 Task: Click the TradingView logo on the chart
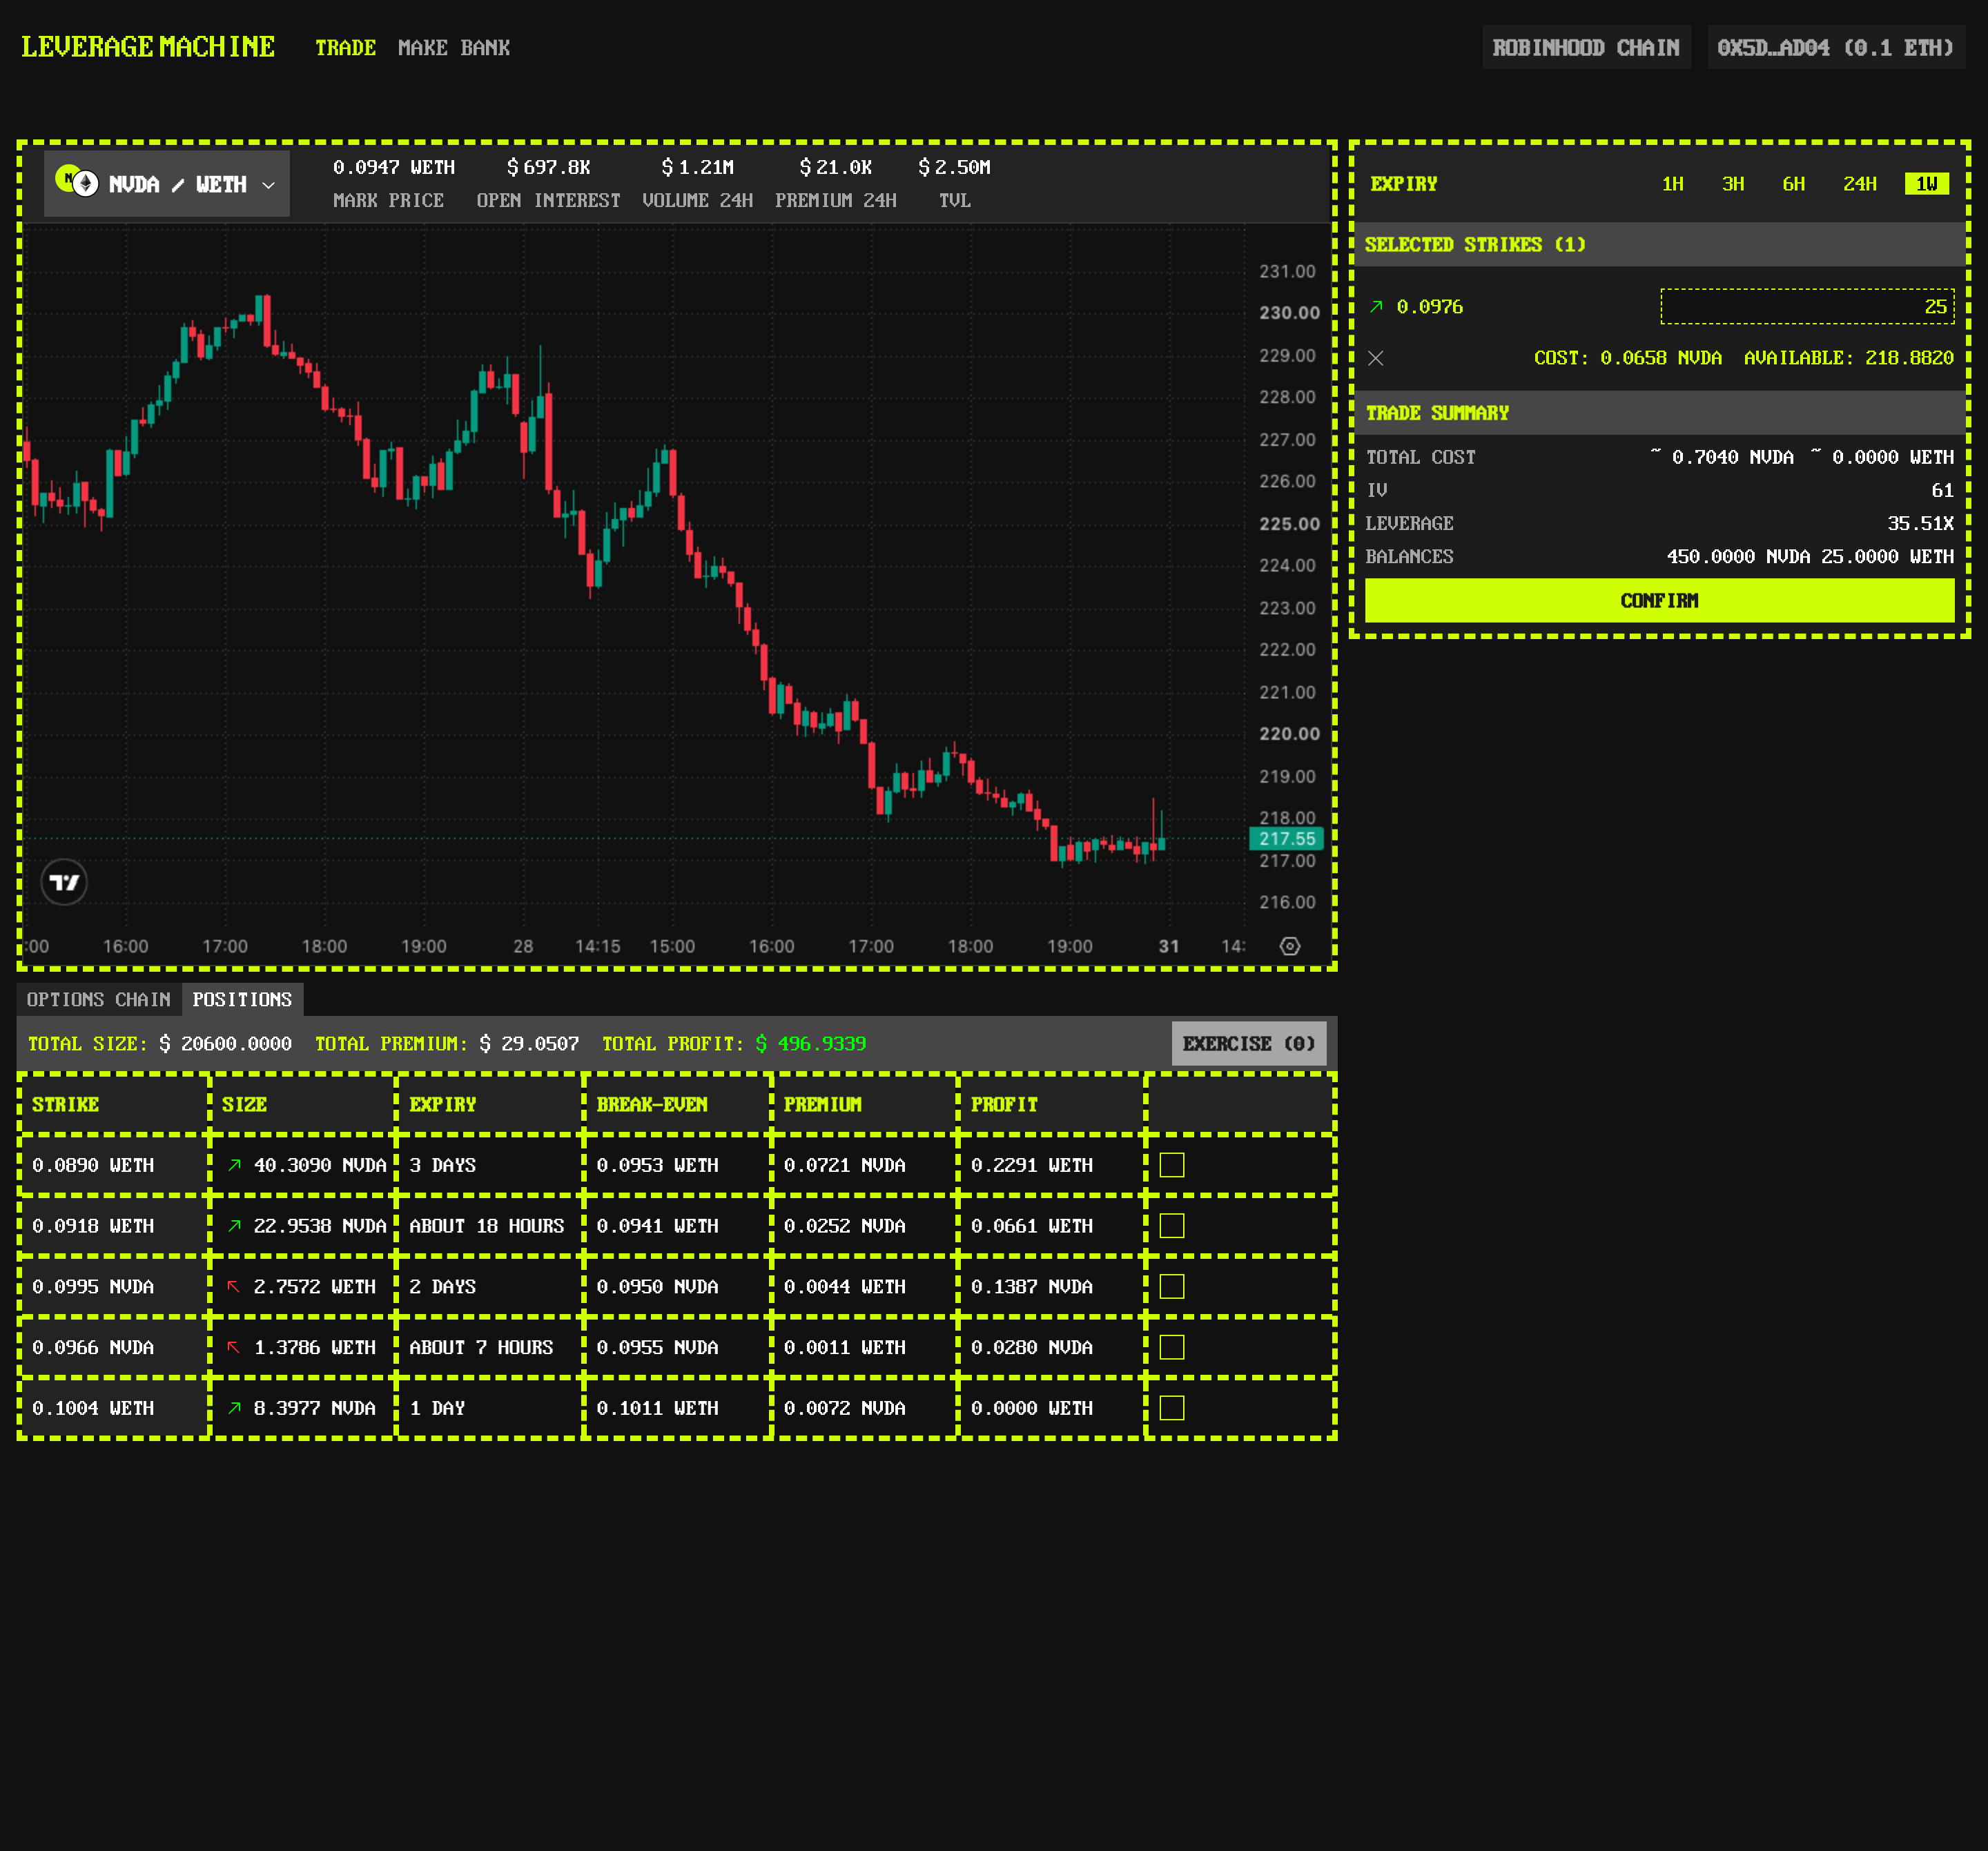(64, 882)
